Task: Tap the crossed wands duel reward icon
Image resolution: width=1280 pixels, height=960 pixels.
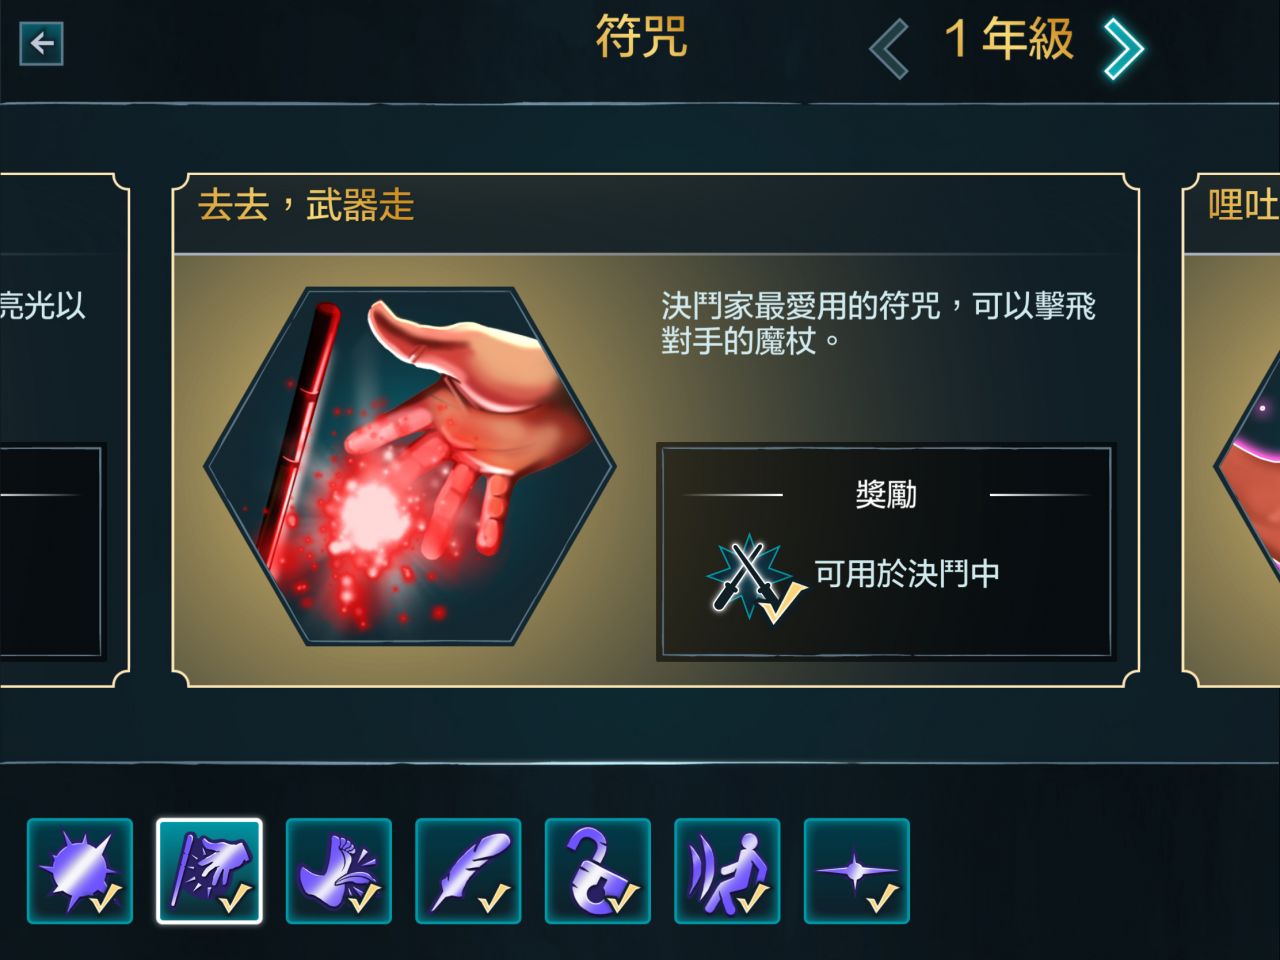Action: coord(755,578)
